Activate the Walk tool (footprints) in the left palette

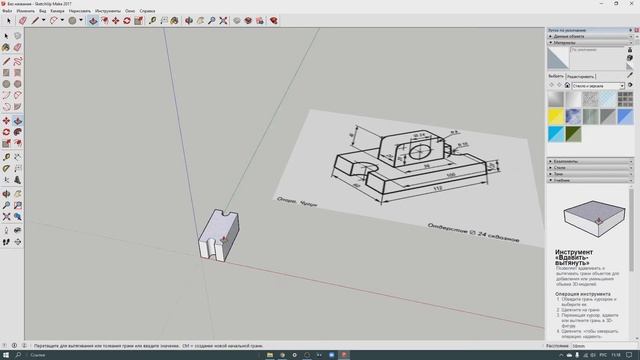click(x=6, y=242)
